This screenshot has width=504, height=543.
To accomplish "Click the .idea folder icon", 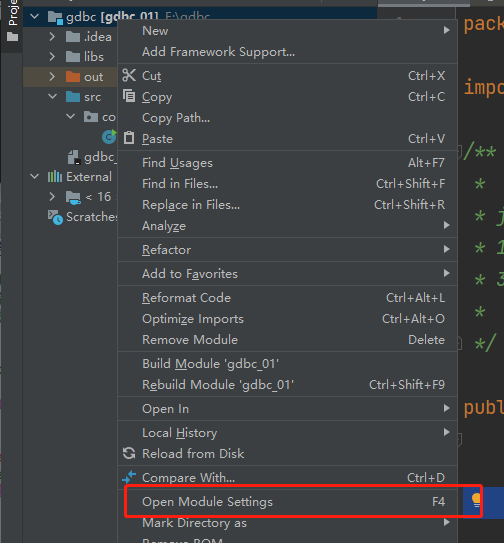I will click(x=73, y=36).
